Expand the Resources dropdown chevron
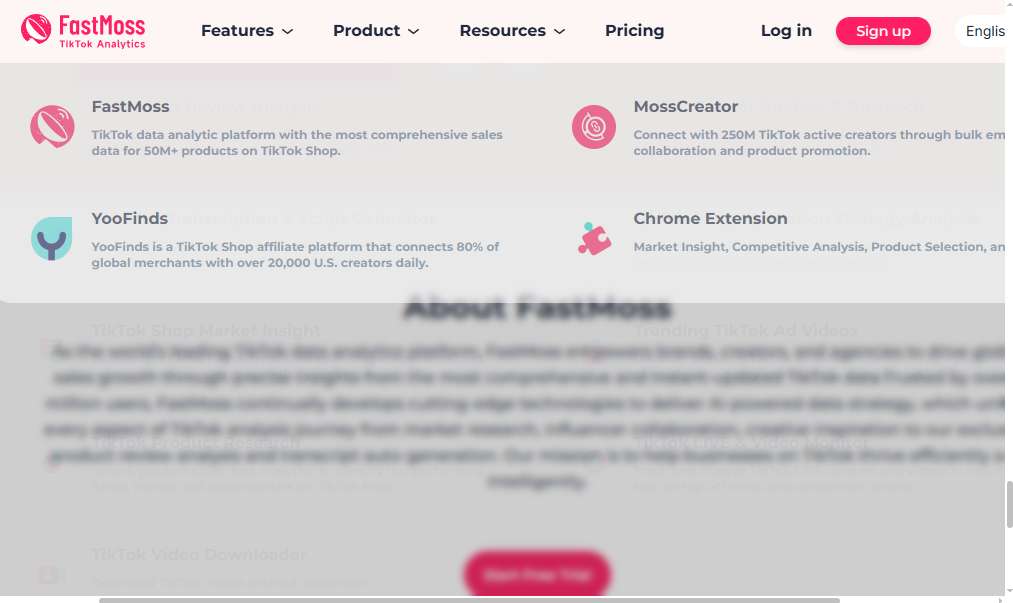Screen dimensions: 1013x603 pos(560,31)
